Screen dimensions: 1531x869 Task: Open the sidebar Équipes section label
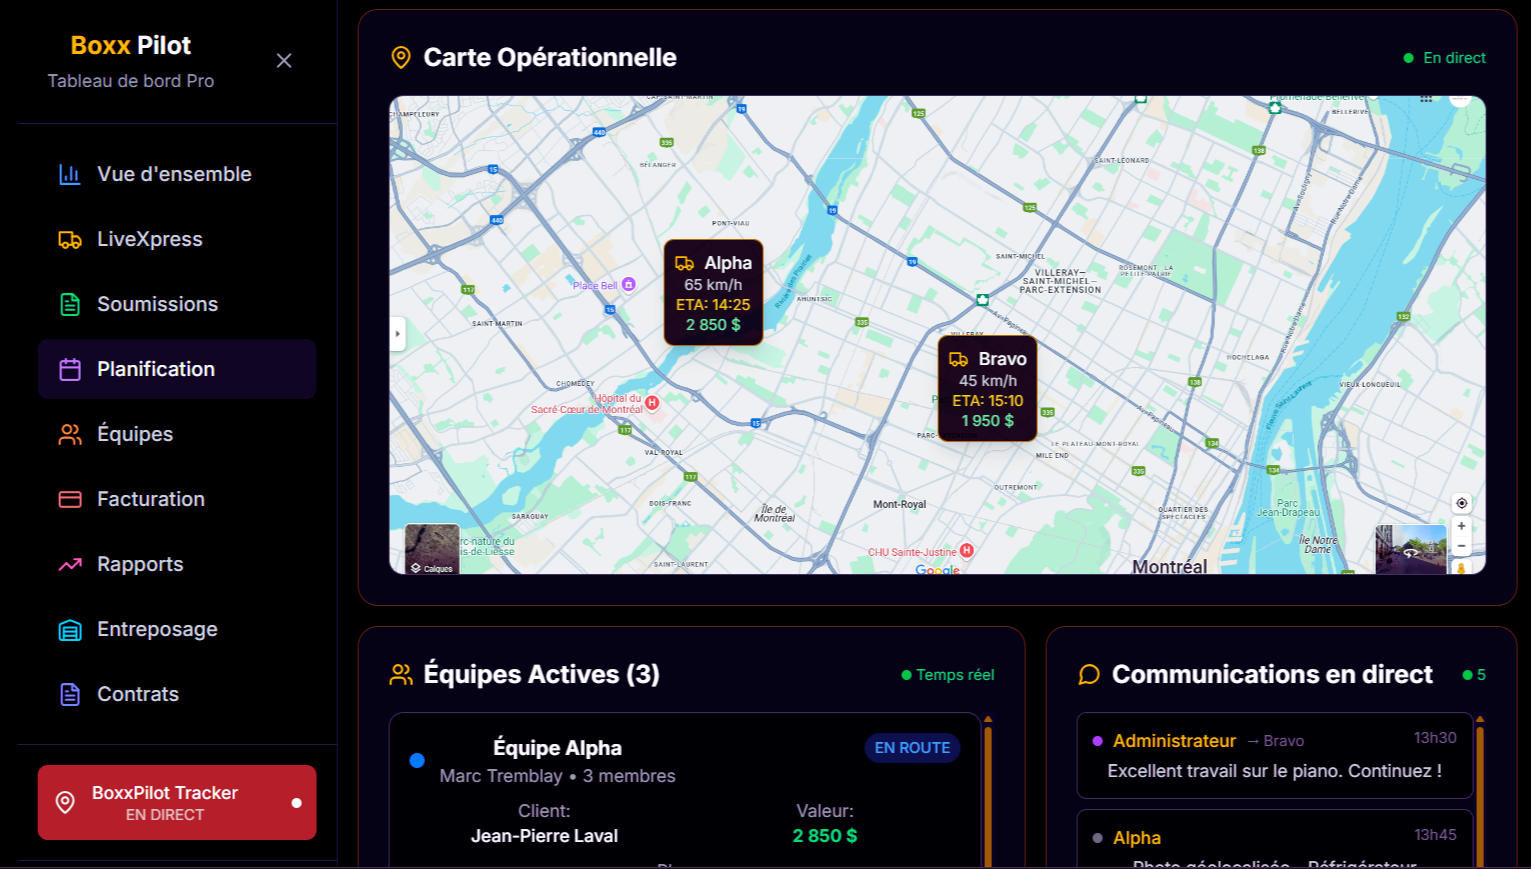pyautogui.click(x=135, y=434)
